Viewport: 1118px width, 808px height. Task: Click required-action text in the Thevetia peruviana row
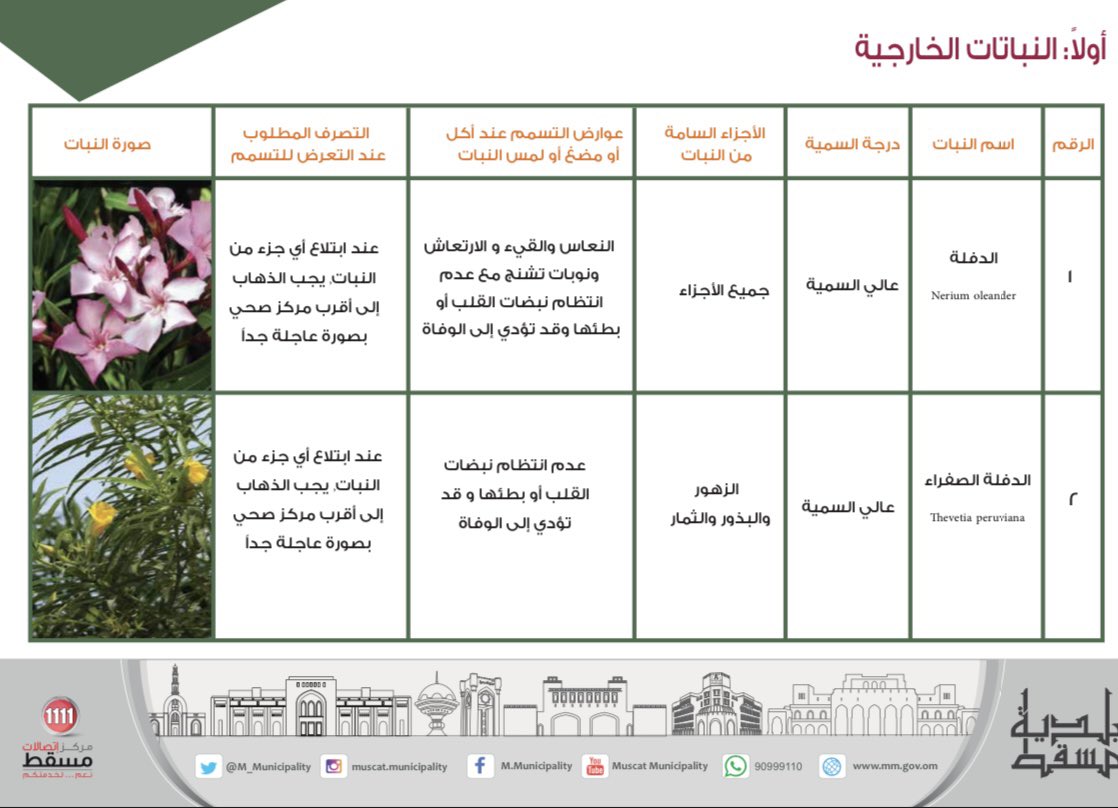(308, 499)
